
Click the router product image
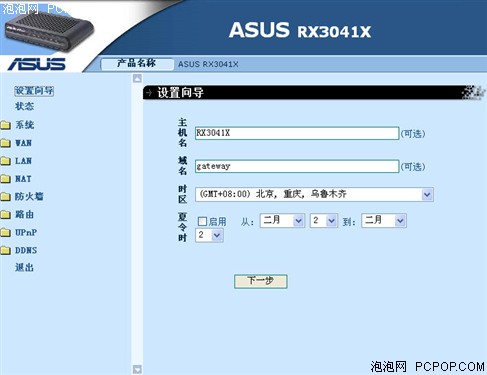tap(49, 31)
